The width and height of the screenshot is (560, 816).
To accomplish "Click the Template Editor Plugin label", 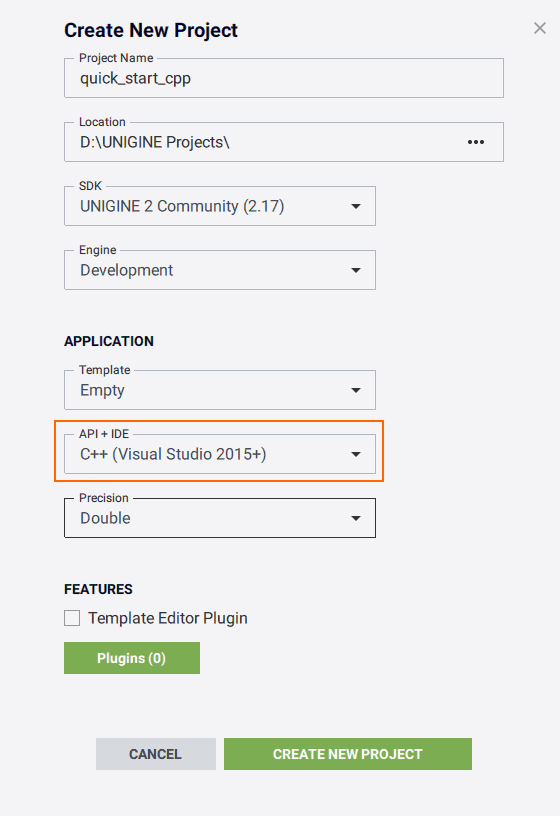I will click(x=168, y=618).
